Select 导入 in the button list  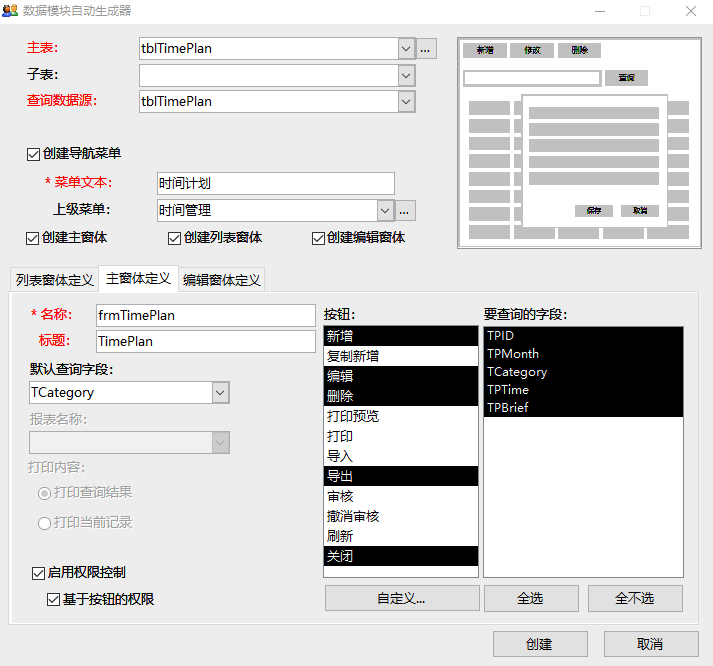pos(401,456)
